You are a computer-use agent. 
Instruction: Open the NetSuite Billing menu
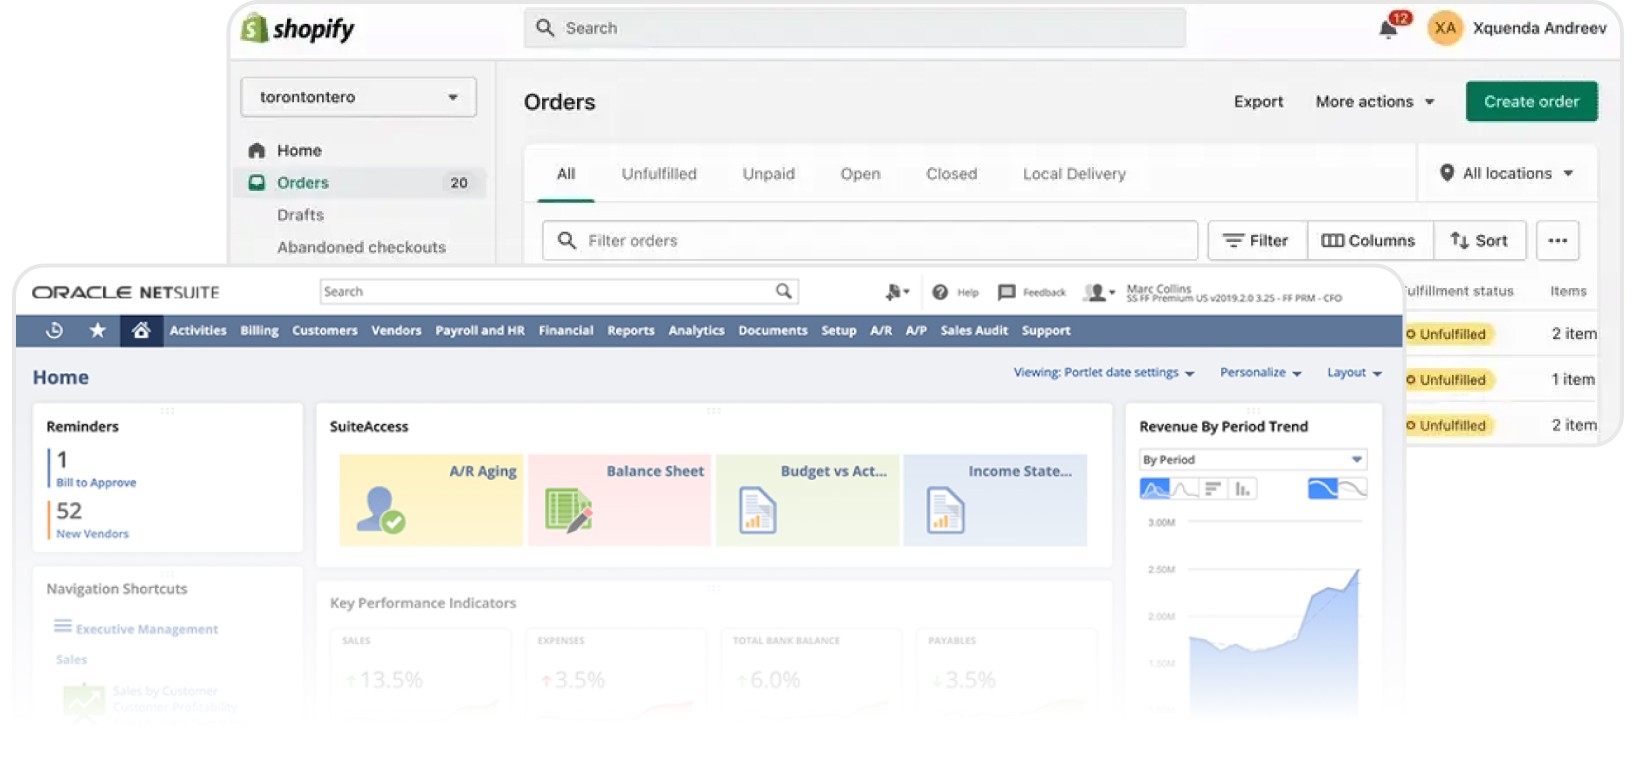(259, 330)
